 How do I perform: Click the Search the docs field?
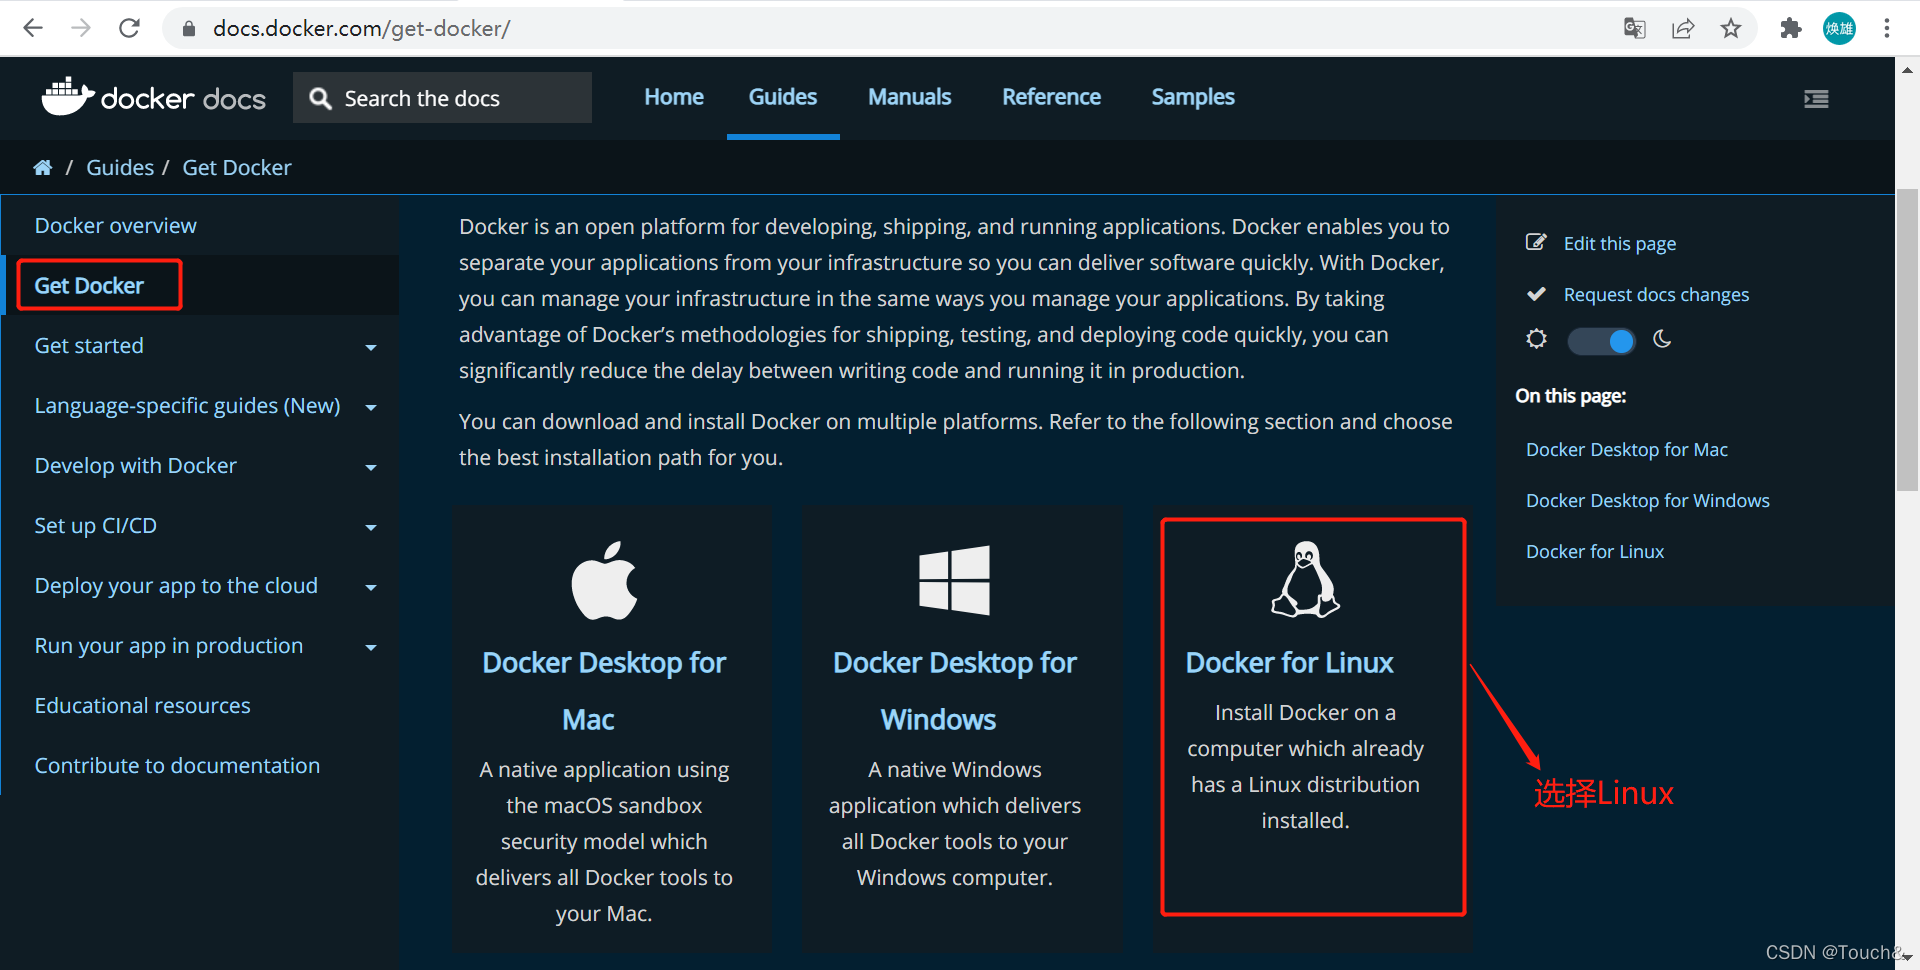pos(442,97)
